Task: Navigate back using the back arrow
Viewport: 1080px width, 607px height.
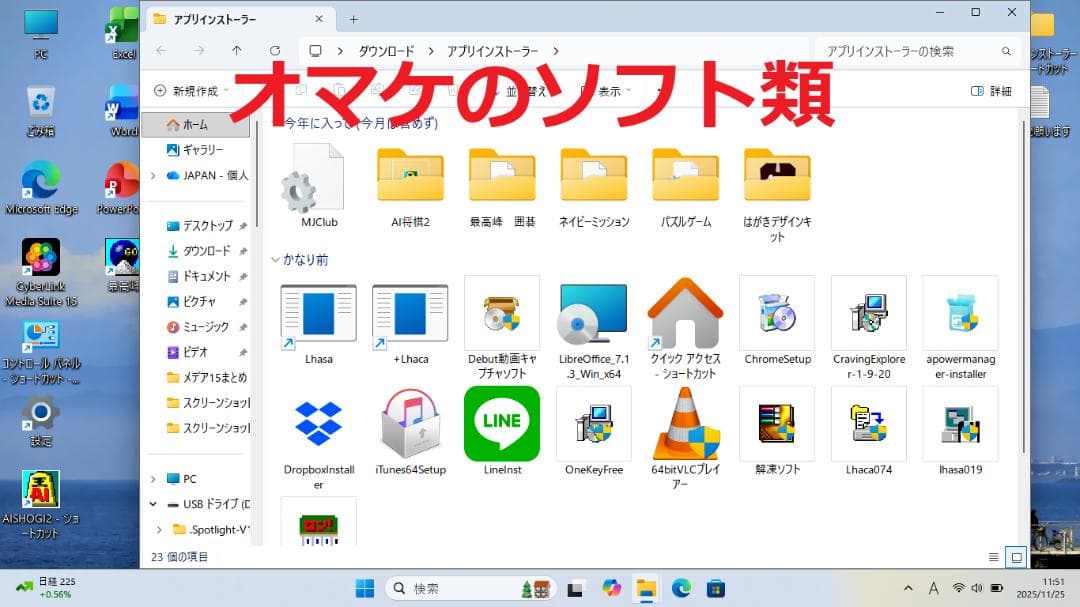Action: click(161, 49)
